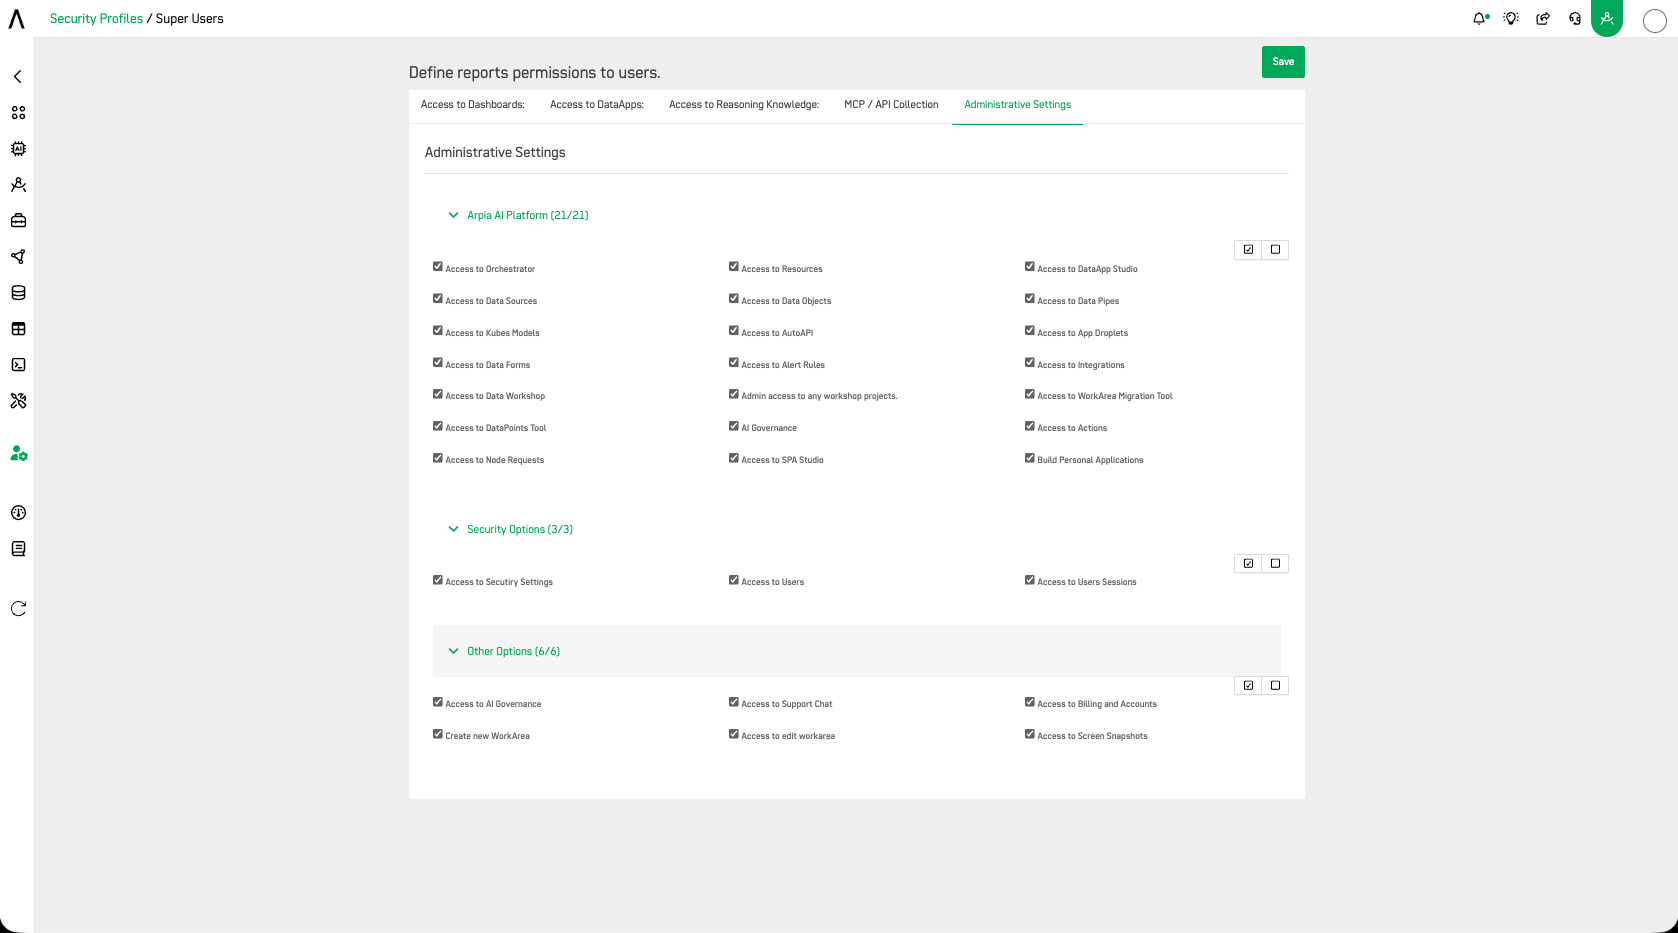This screenshot has height=933, width=1678.
Task: Open the briefcase icon in sidebar
Action: 18,221
